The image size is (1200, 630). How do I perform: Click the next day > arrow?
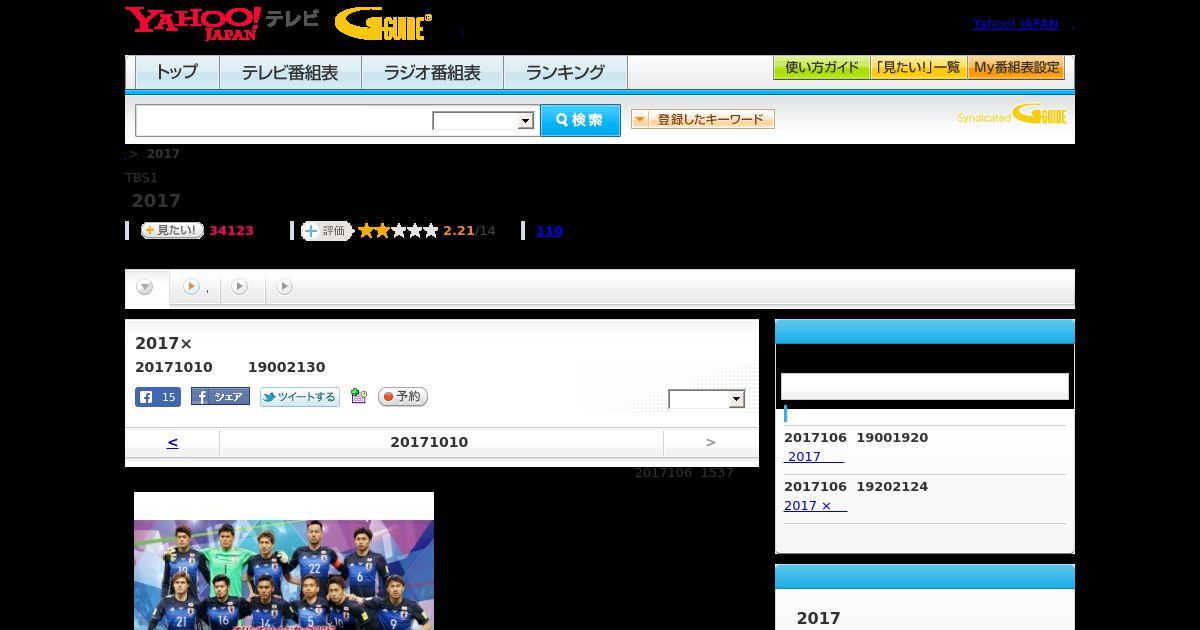711,442
